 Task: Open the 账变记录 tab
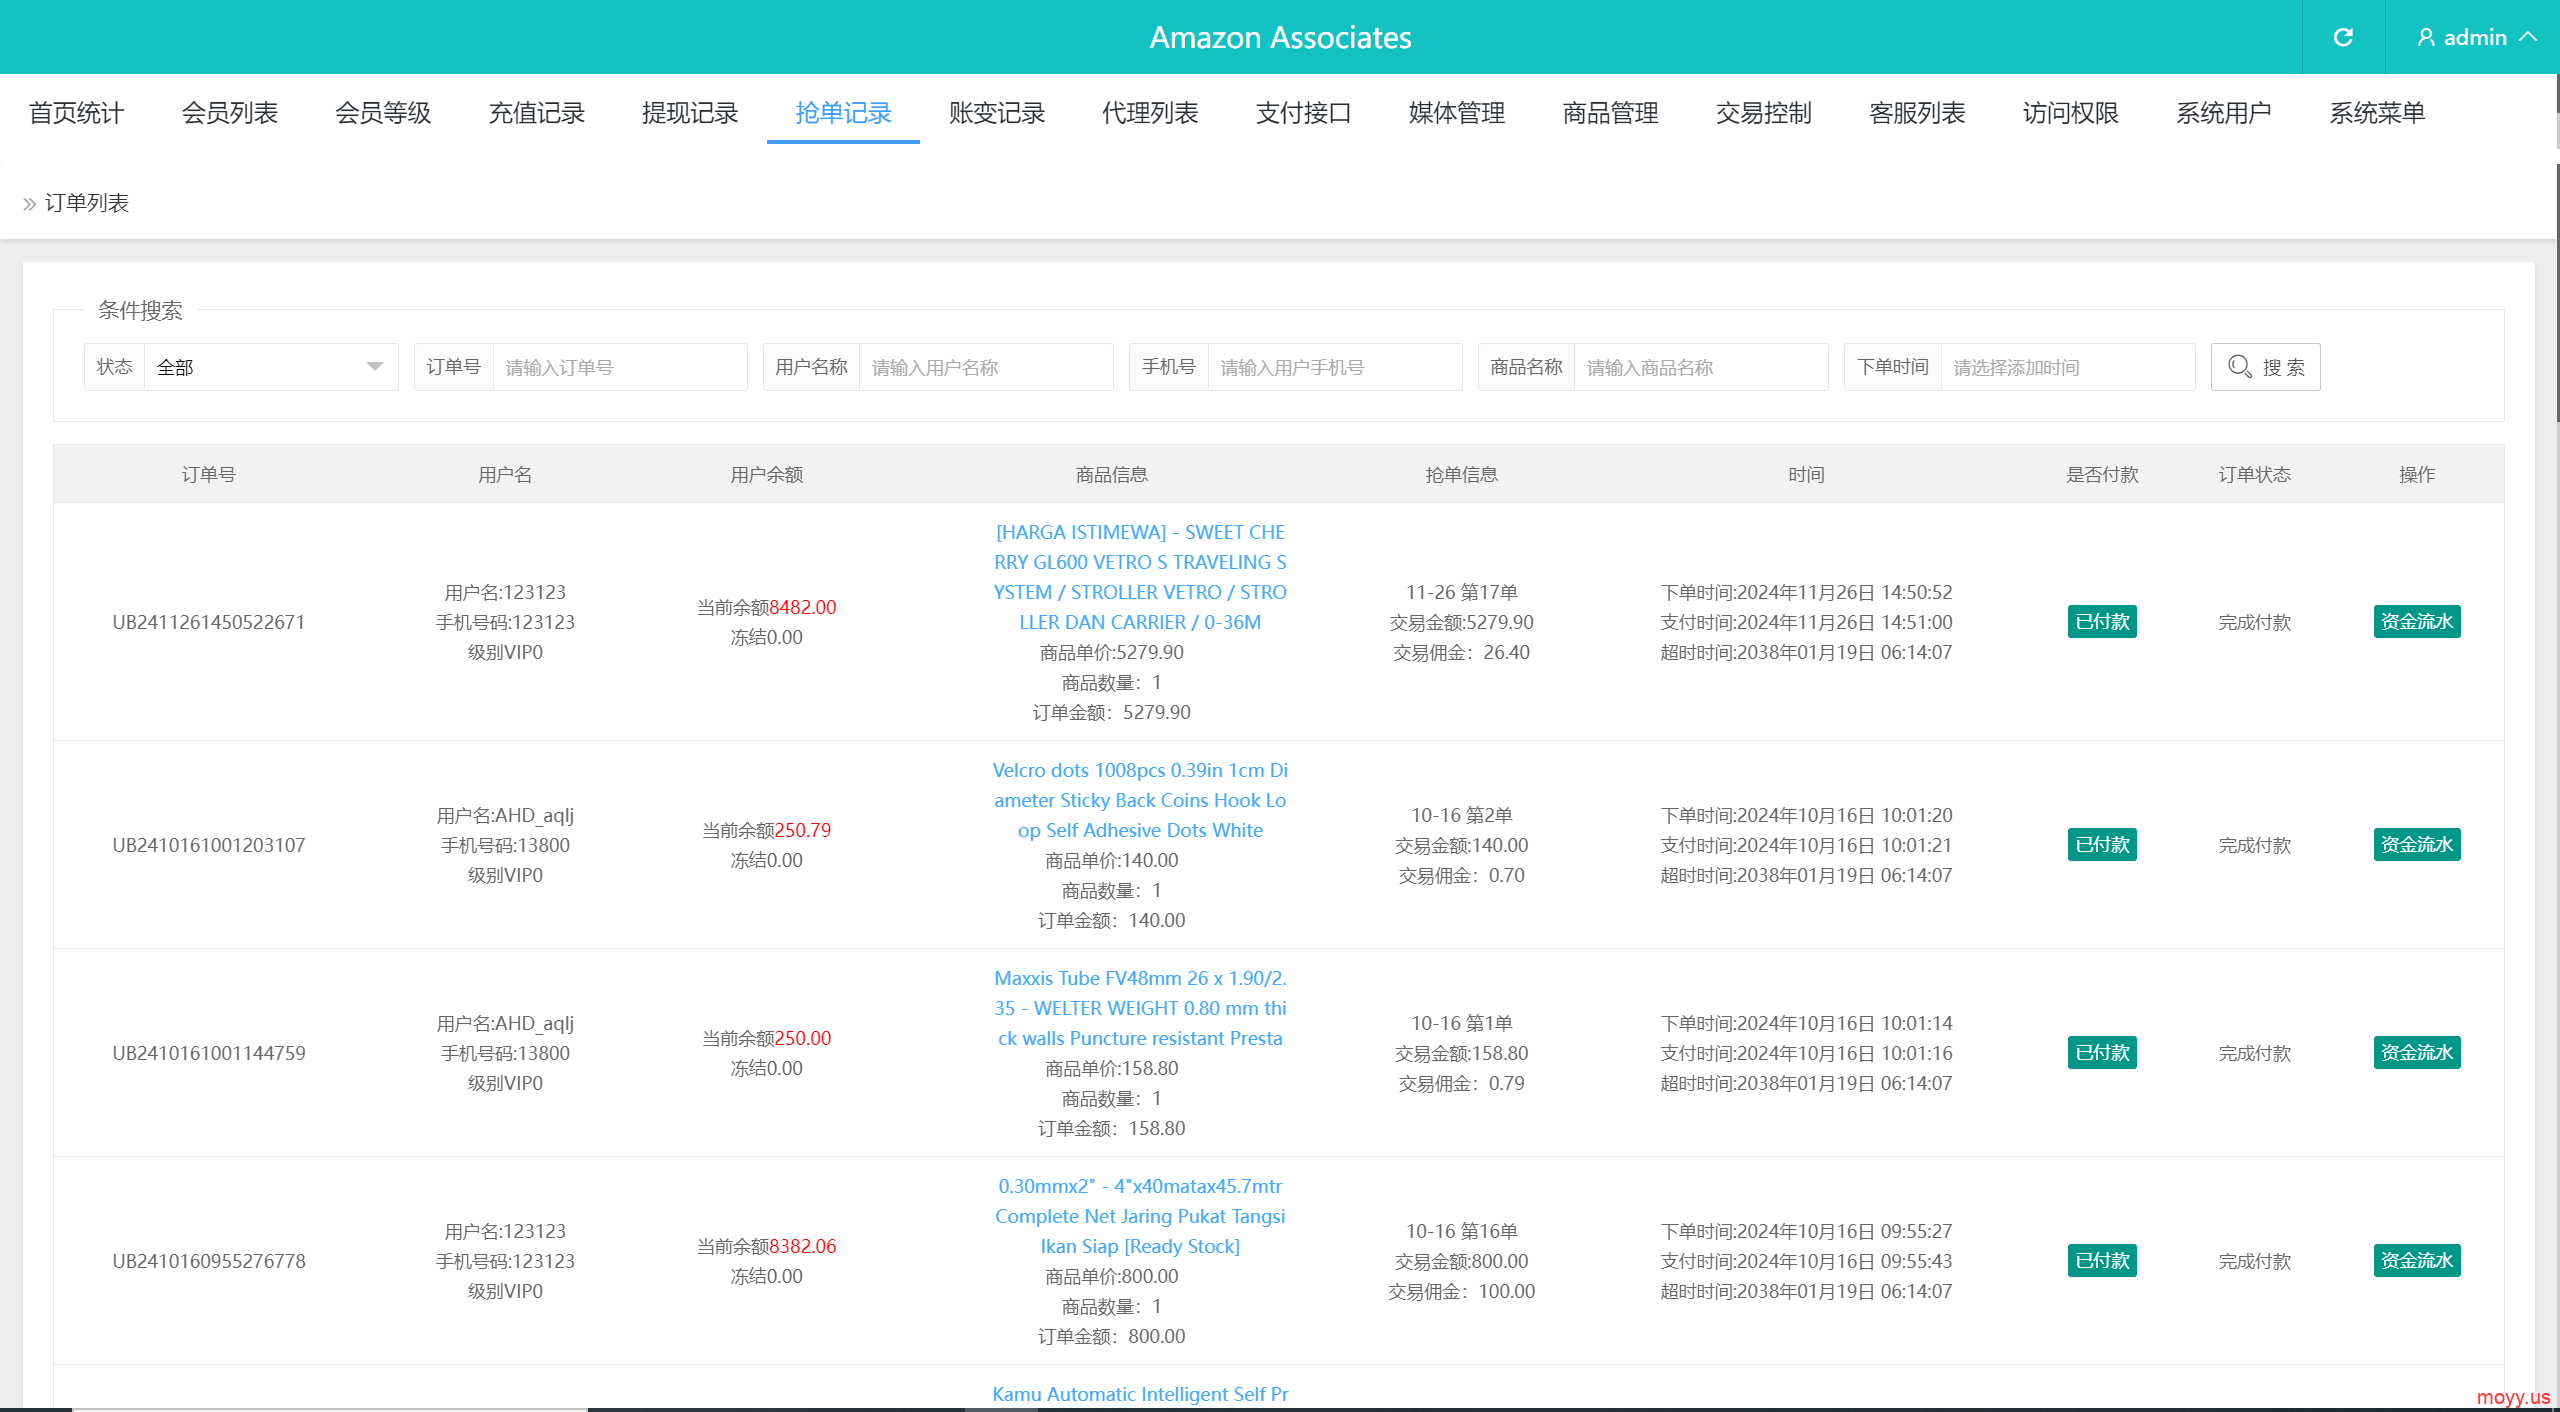[997, 113]
